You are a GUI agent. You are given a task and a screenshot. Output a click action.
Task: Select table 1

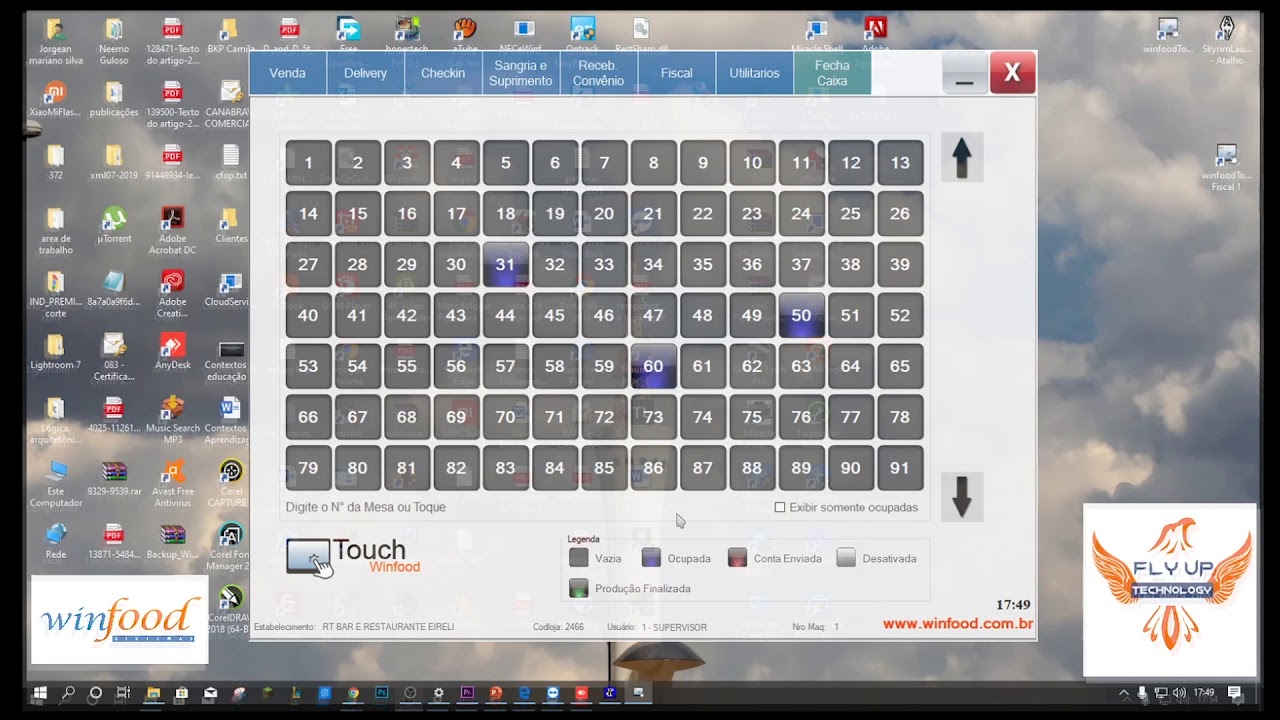pyautogui.click(x=308, y=163)
